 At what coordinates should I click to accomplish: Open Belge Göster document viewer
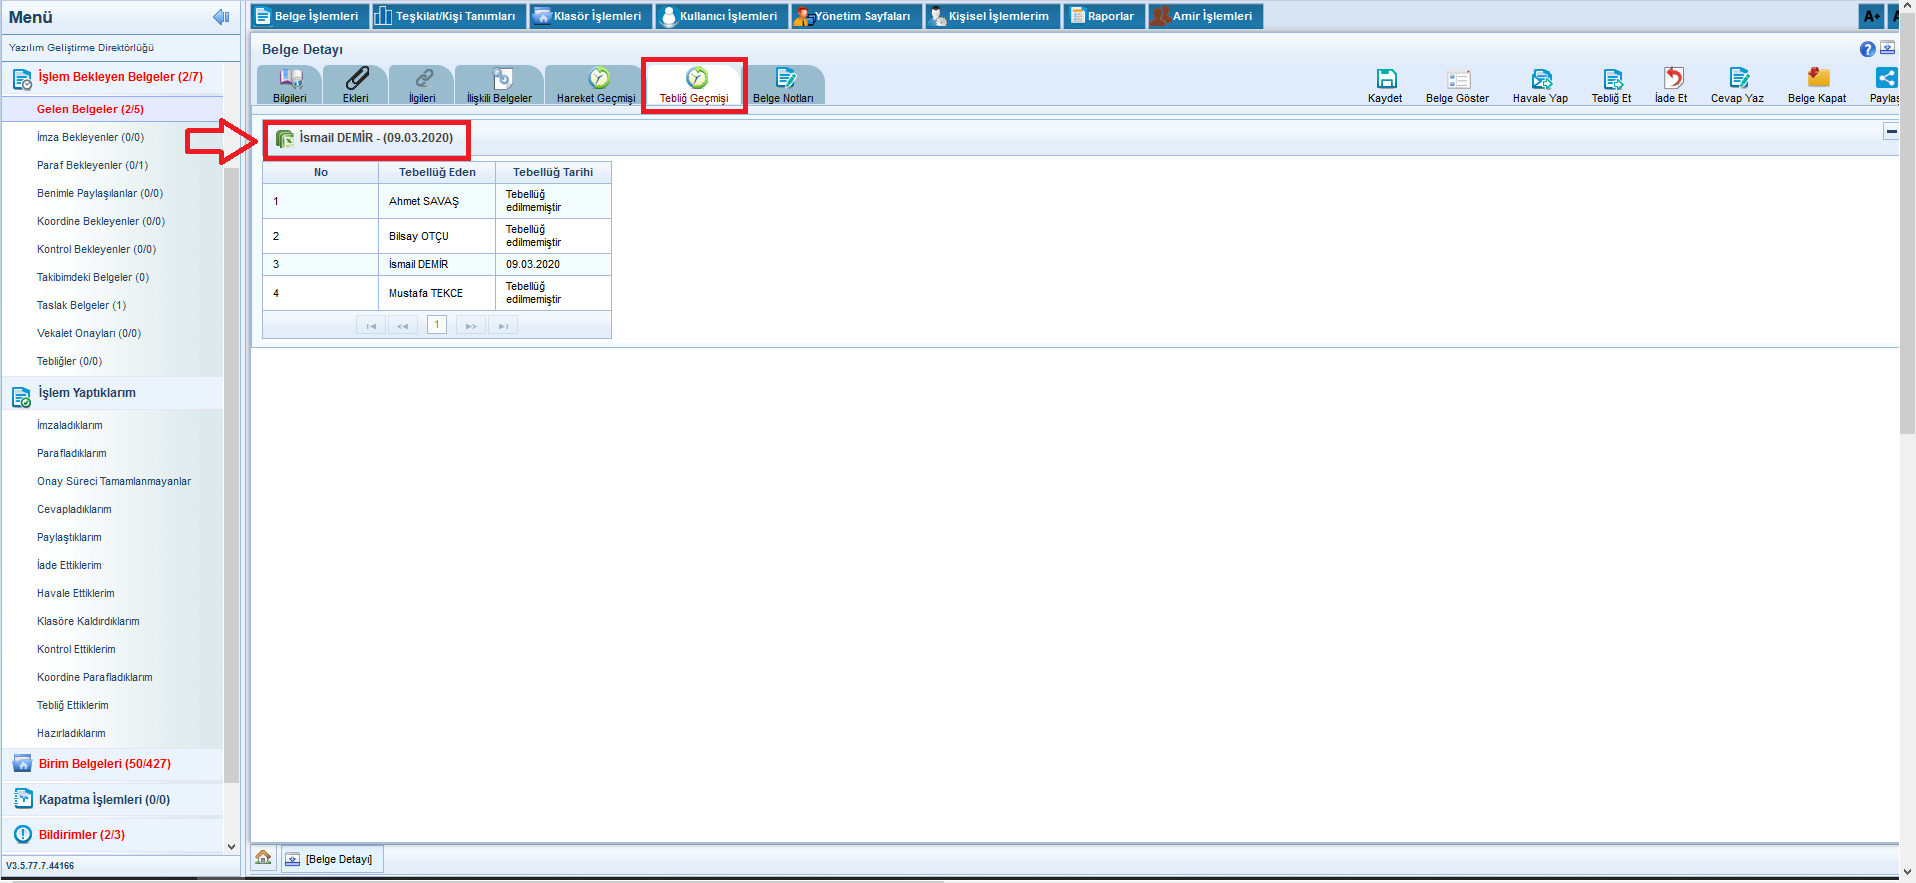point(1457,80)
